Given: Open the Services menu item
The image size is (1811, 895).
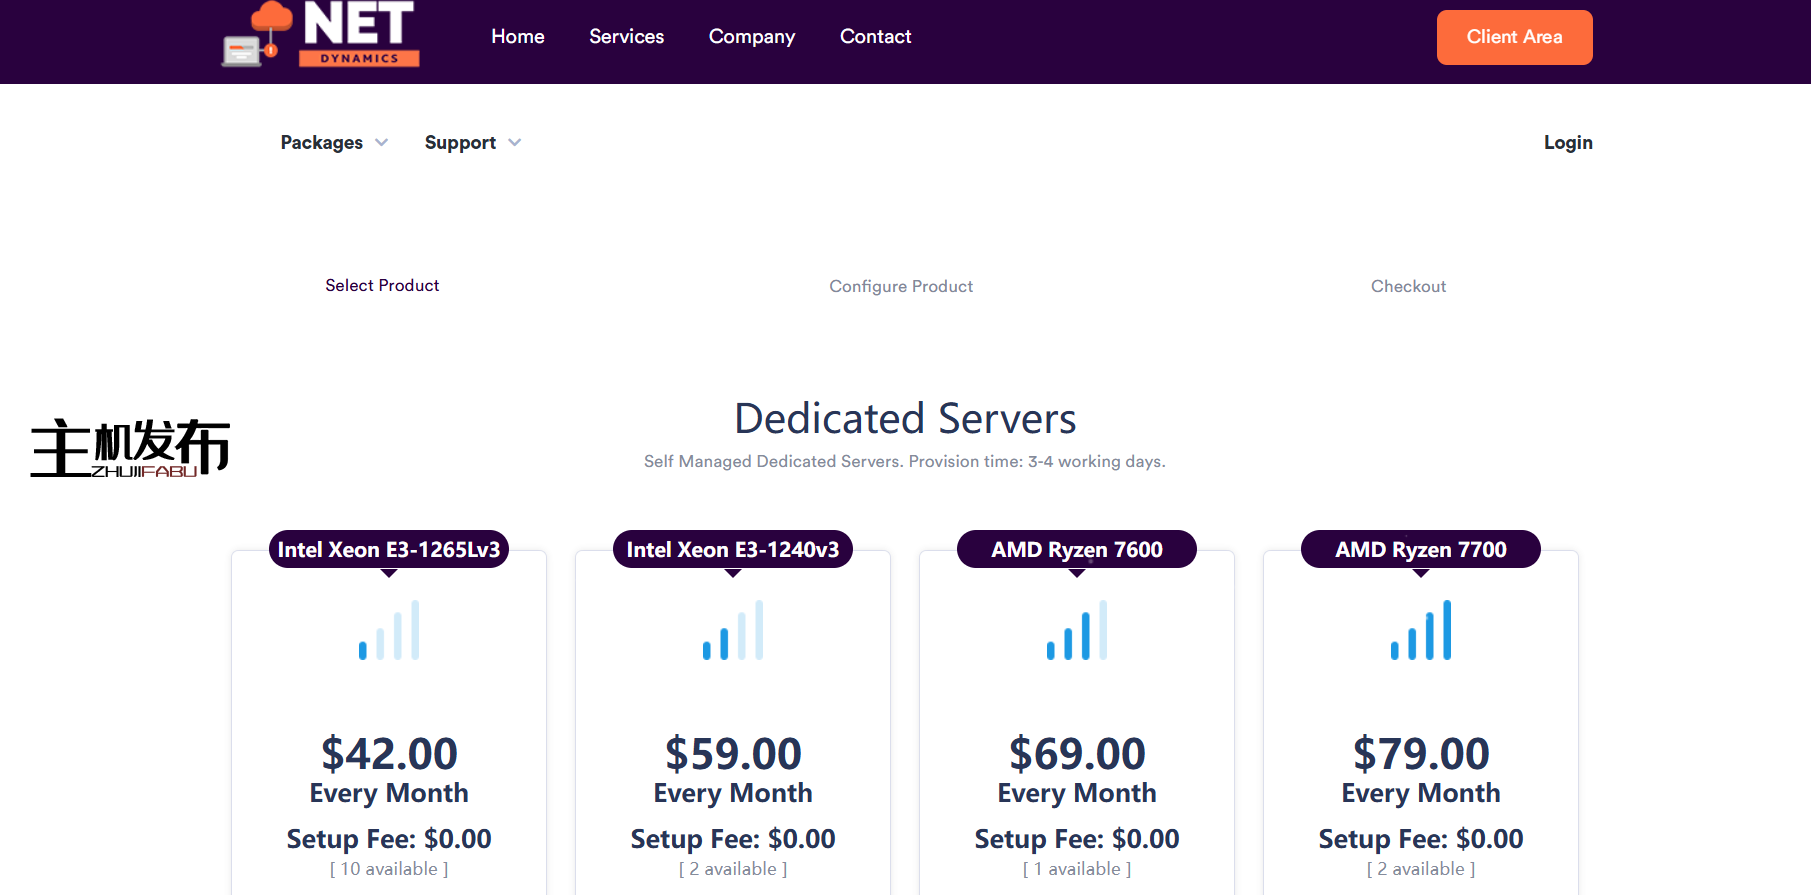Looking at the screenshot, I should [x=626, y=37].
